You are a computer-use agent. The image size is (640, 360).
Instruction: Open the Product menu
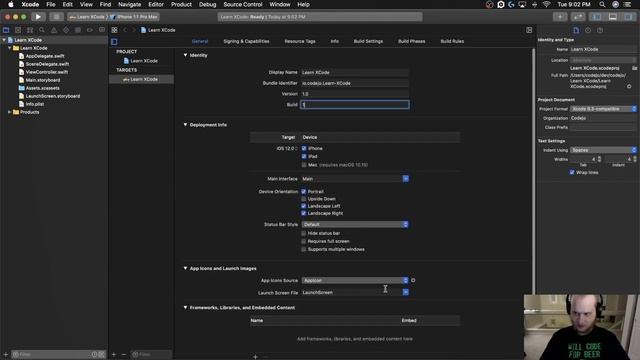(x=181, y=4)
